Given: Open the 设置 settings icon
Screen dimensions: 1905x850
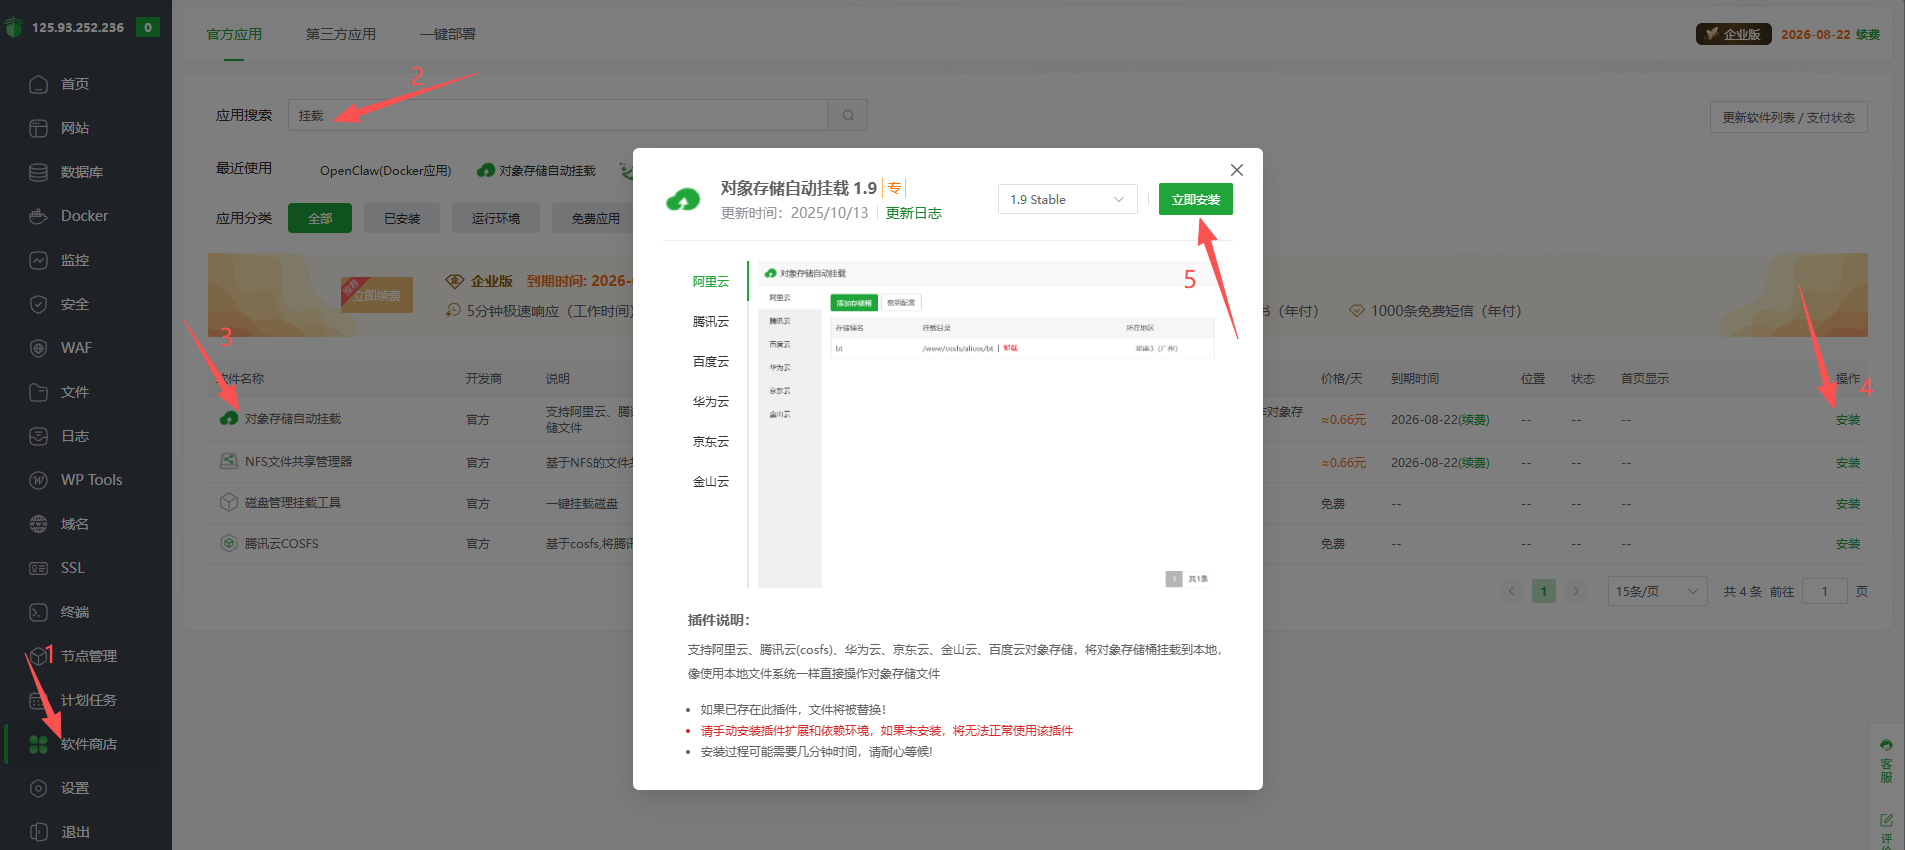Looking at the screenshot, I should point(38,788).
